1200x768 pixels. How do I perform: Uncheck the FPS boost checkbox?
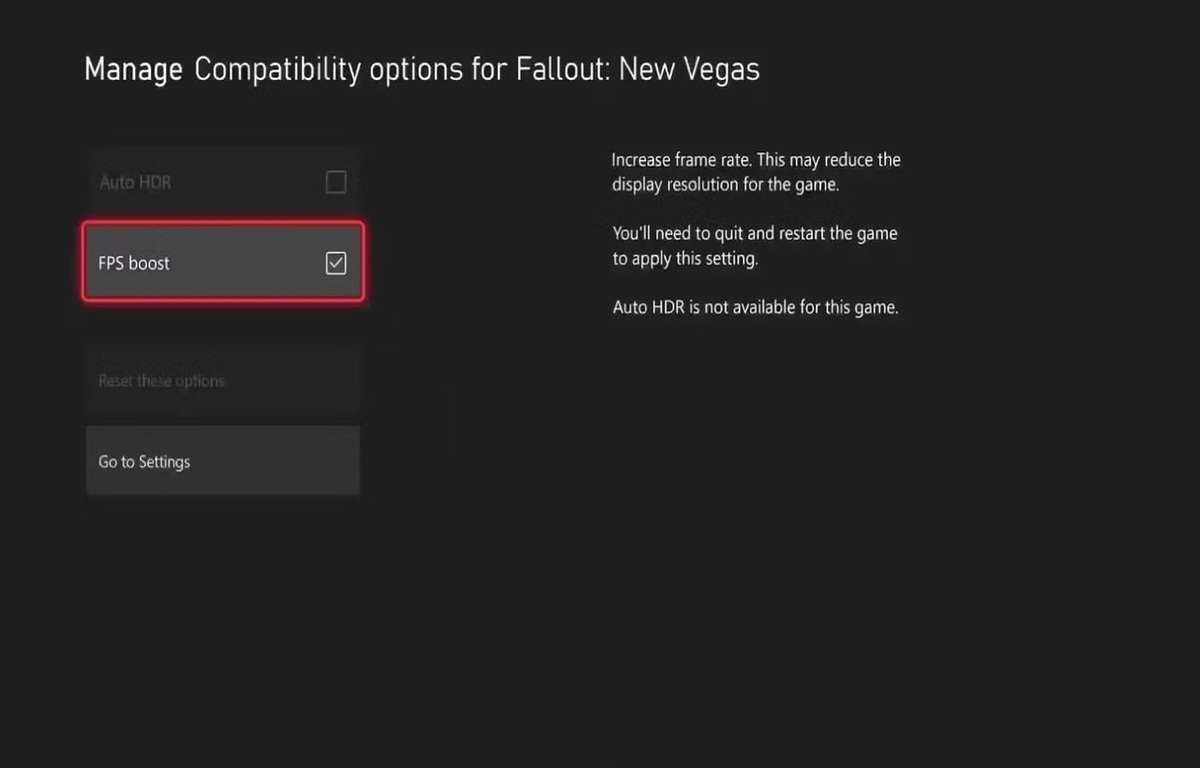336,263
